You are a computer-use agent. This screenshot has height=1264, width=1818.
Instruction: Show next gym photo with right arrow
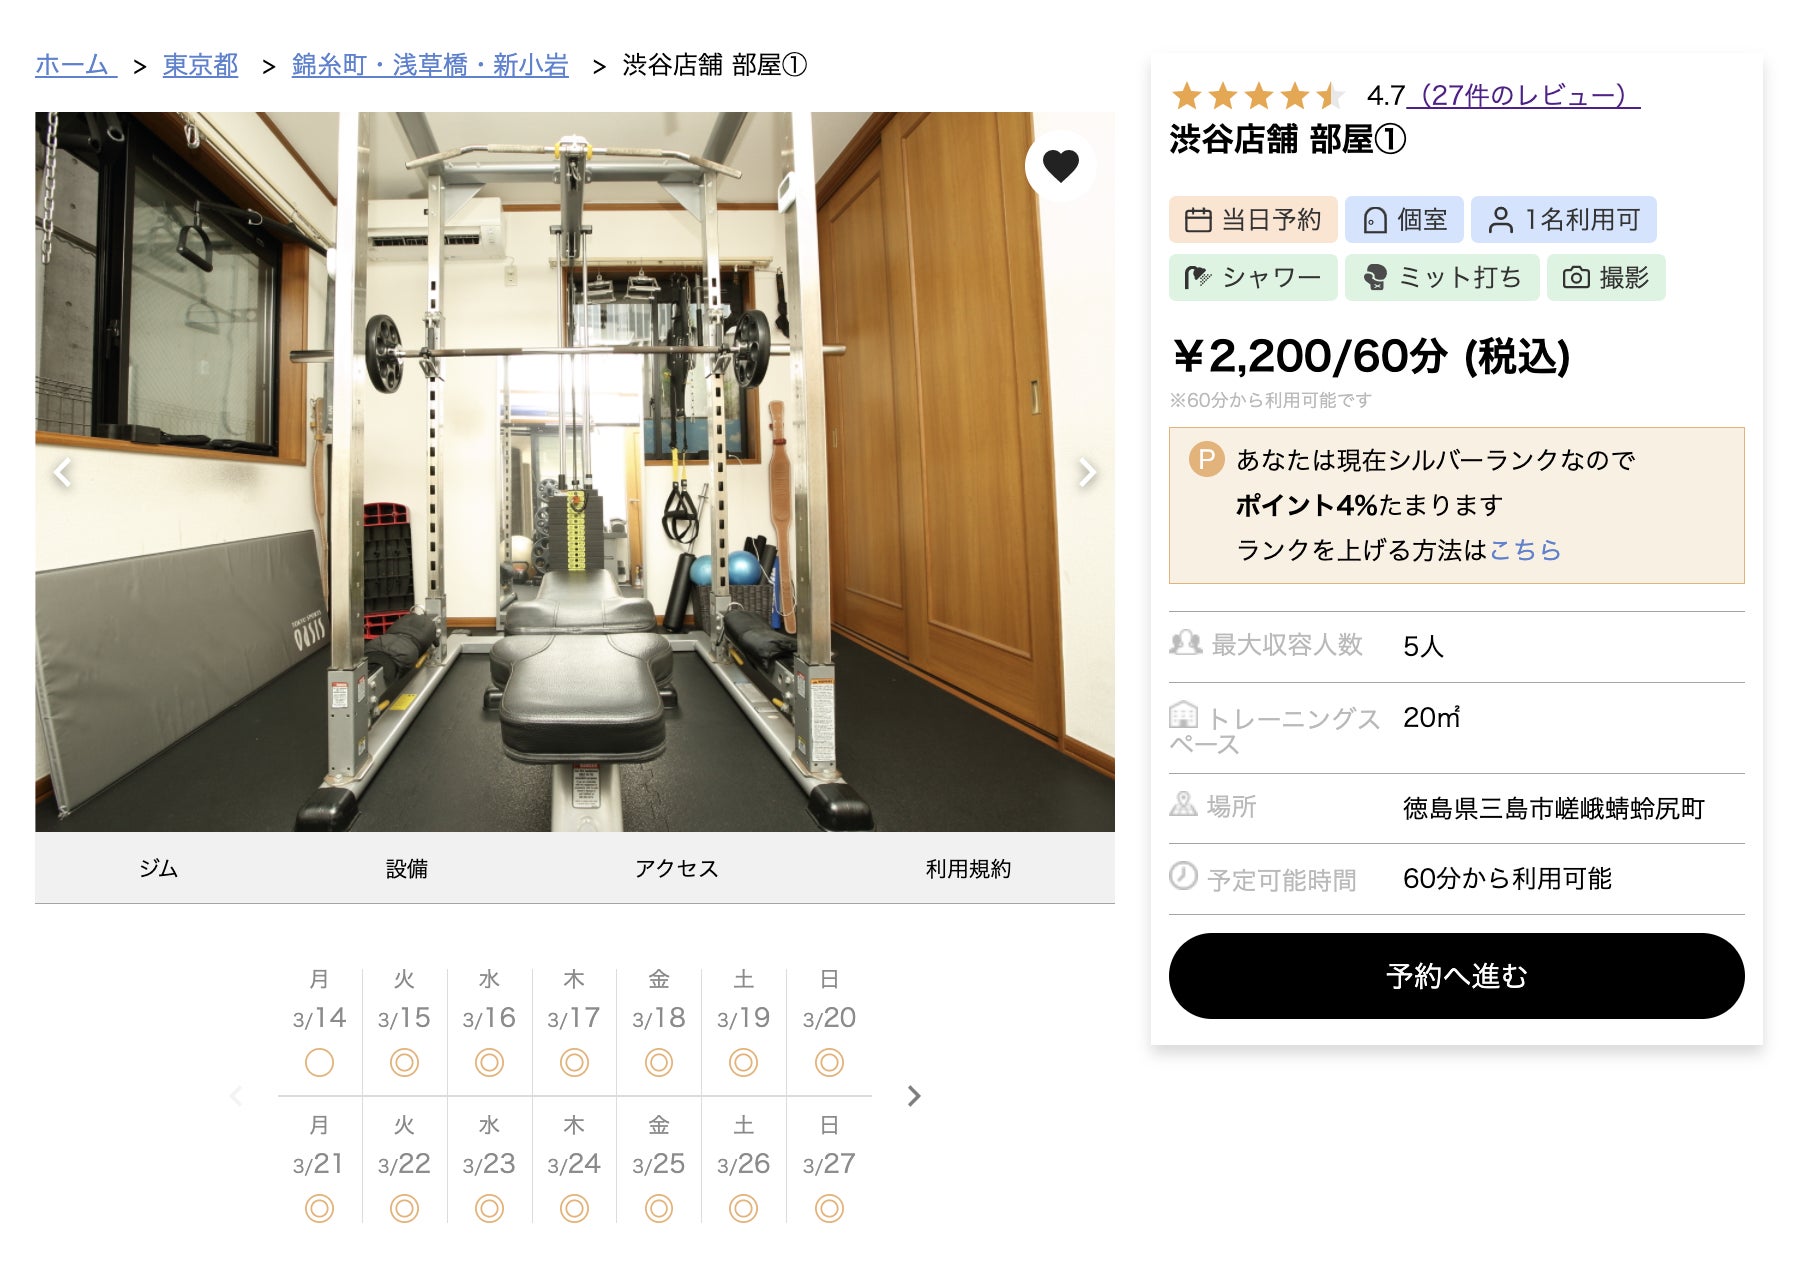[x=1087, y=472]
